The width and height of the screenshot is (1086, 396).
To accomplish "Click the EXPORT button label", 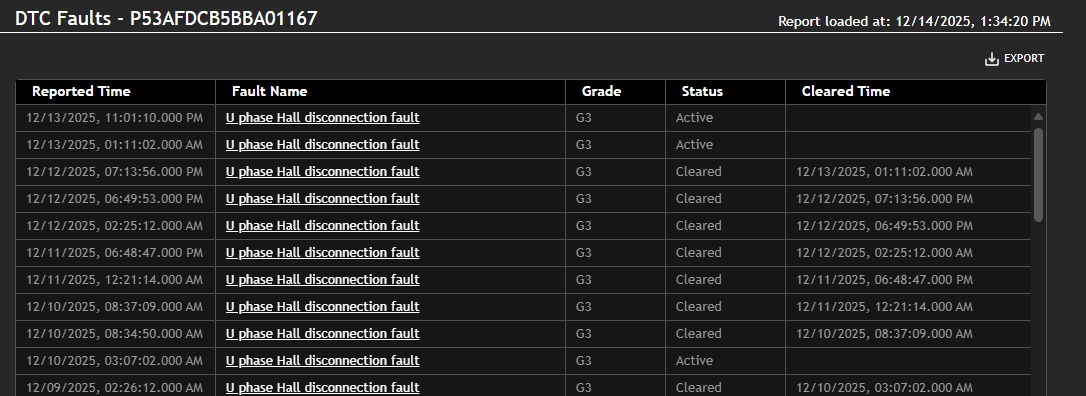I will click(x=1024, y=59).
